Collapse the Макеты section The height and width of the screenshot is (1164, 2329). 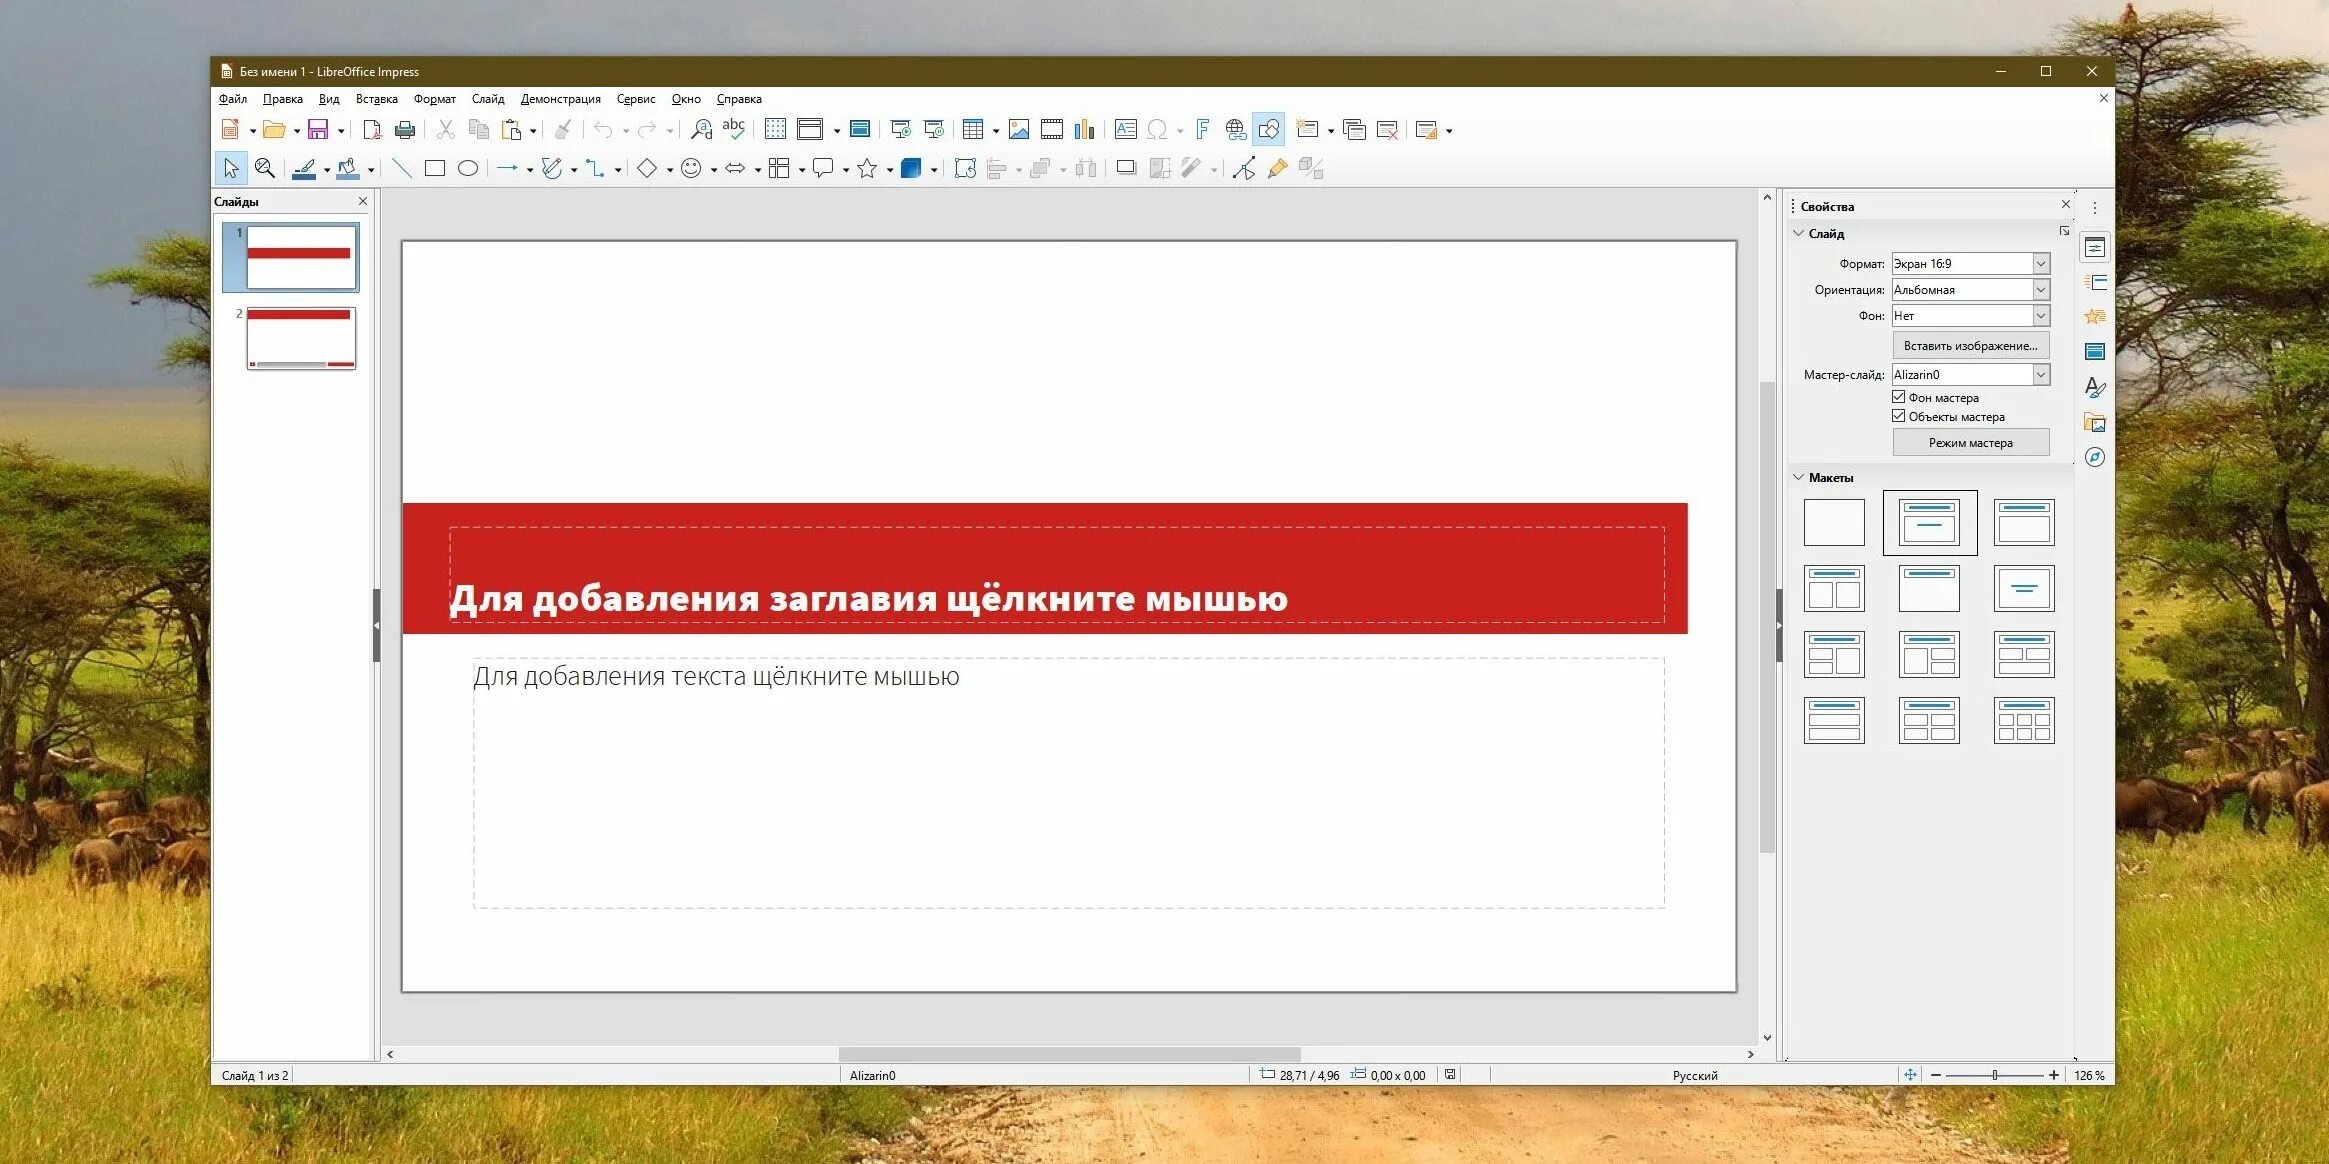pos(1799,478)
